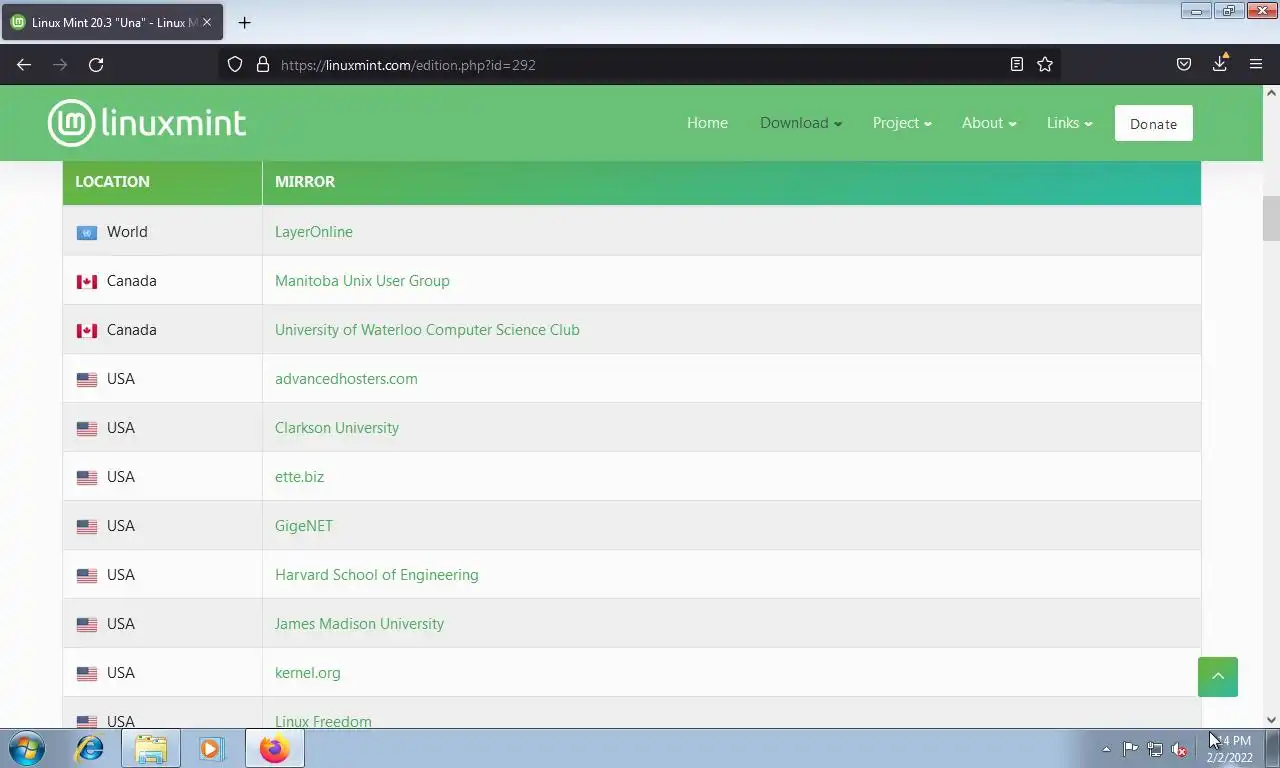Click the padlock site security icon

point(263,64)
